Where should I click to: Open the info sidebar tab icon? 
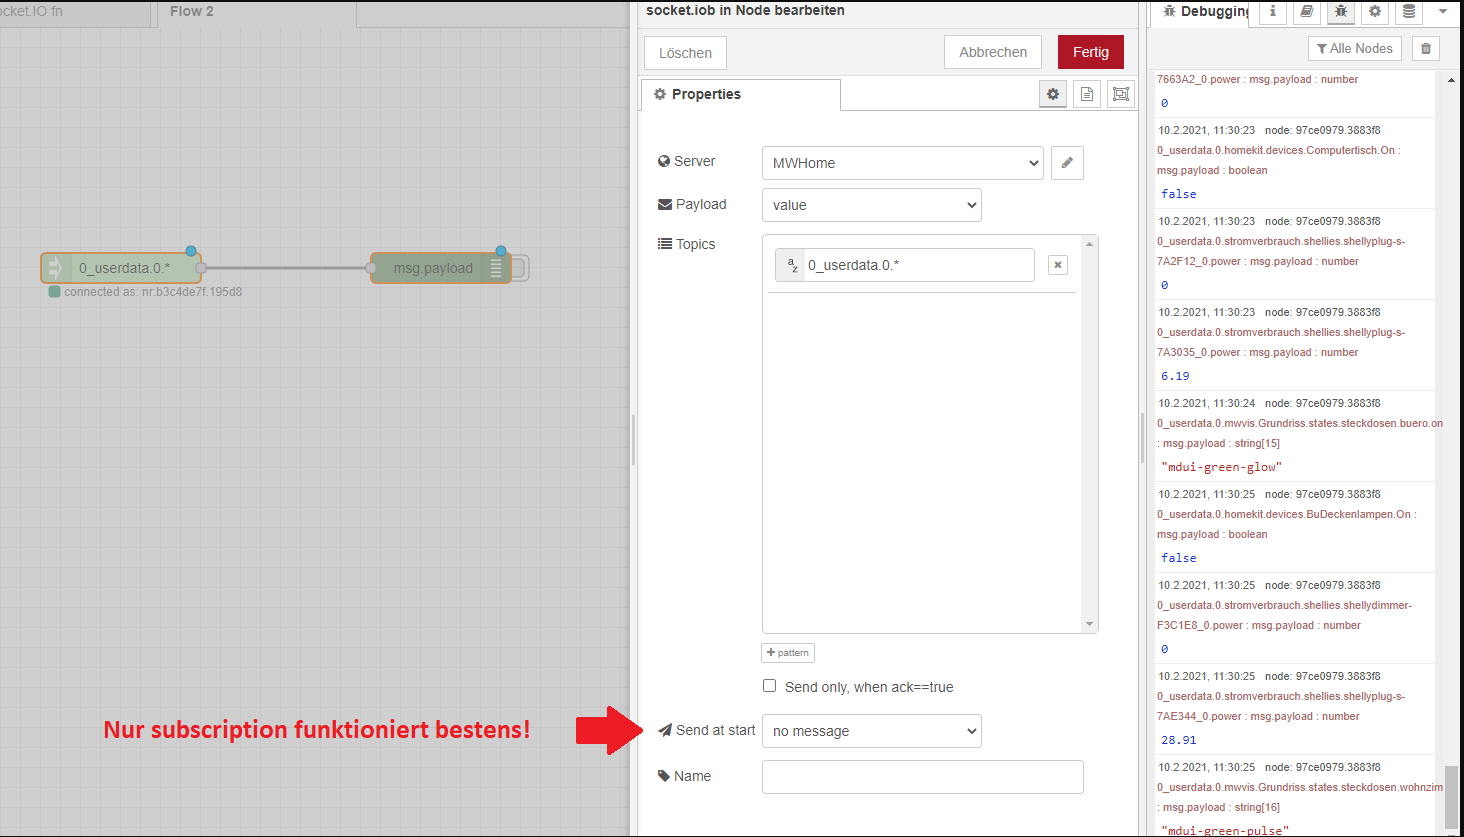click(x=1272, y=12)
